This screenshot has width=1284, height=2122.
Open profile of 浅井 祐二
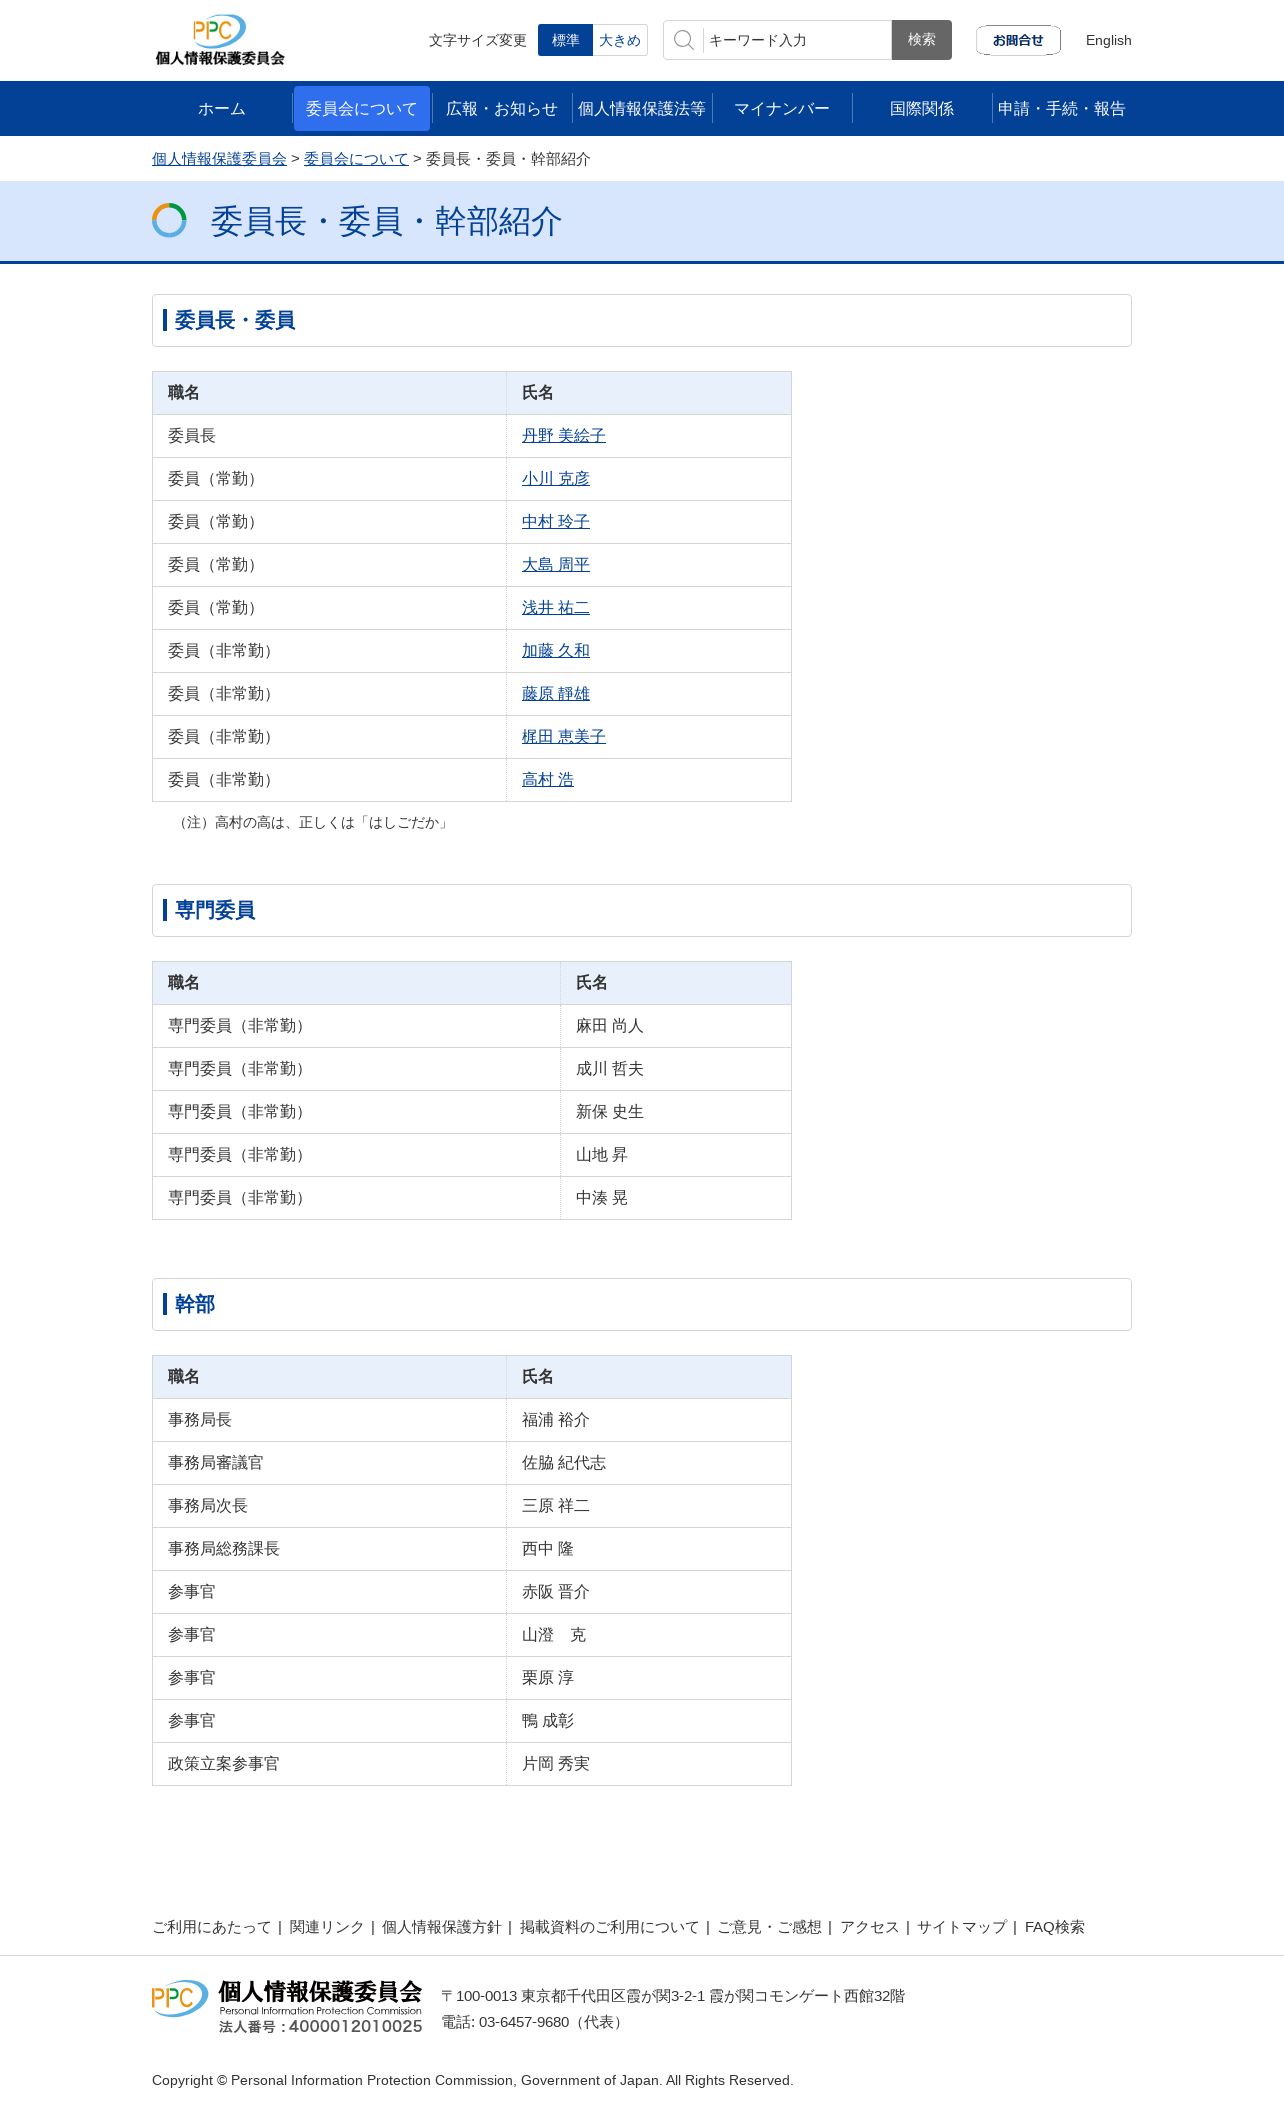pos(556,608)
